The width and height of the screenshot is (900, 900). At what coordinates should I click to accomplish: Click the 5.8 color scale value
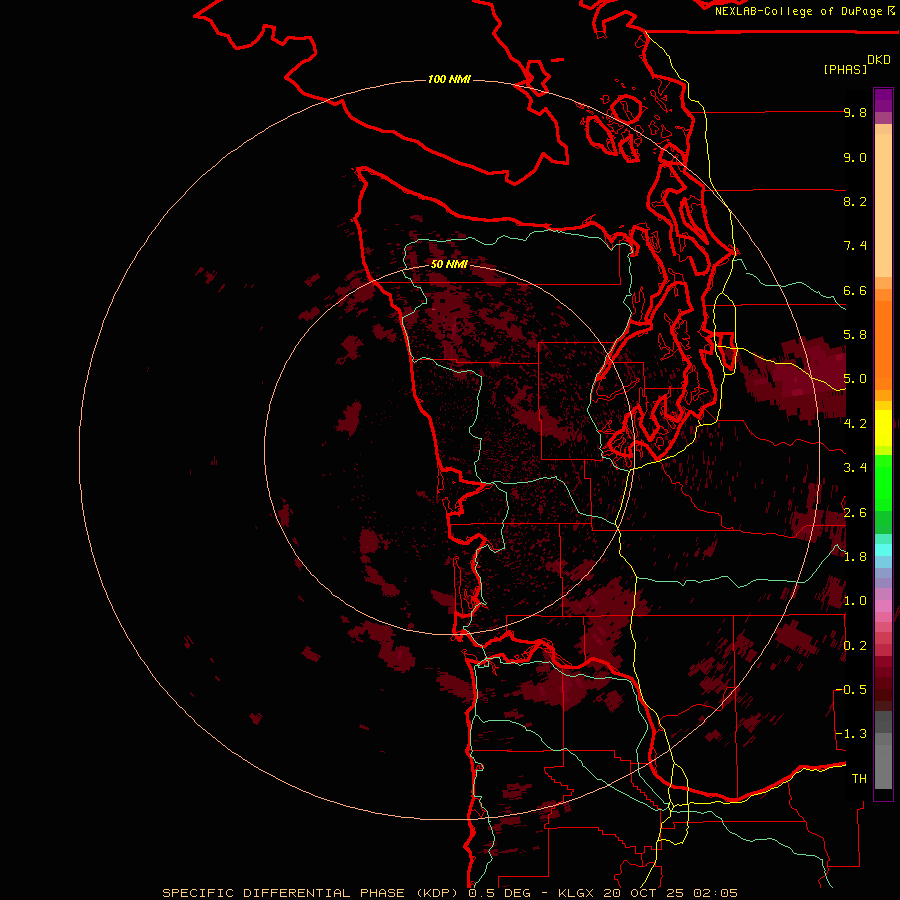click(855, 335)
